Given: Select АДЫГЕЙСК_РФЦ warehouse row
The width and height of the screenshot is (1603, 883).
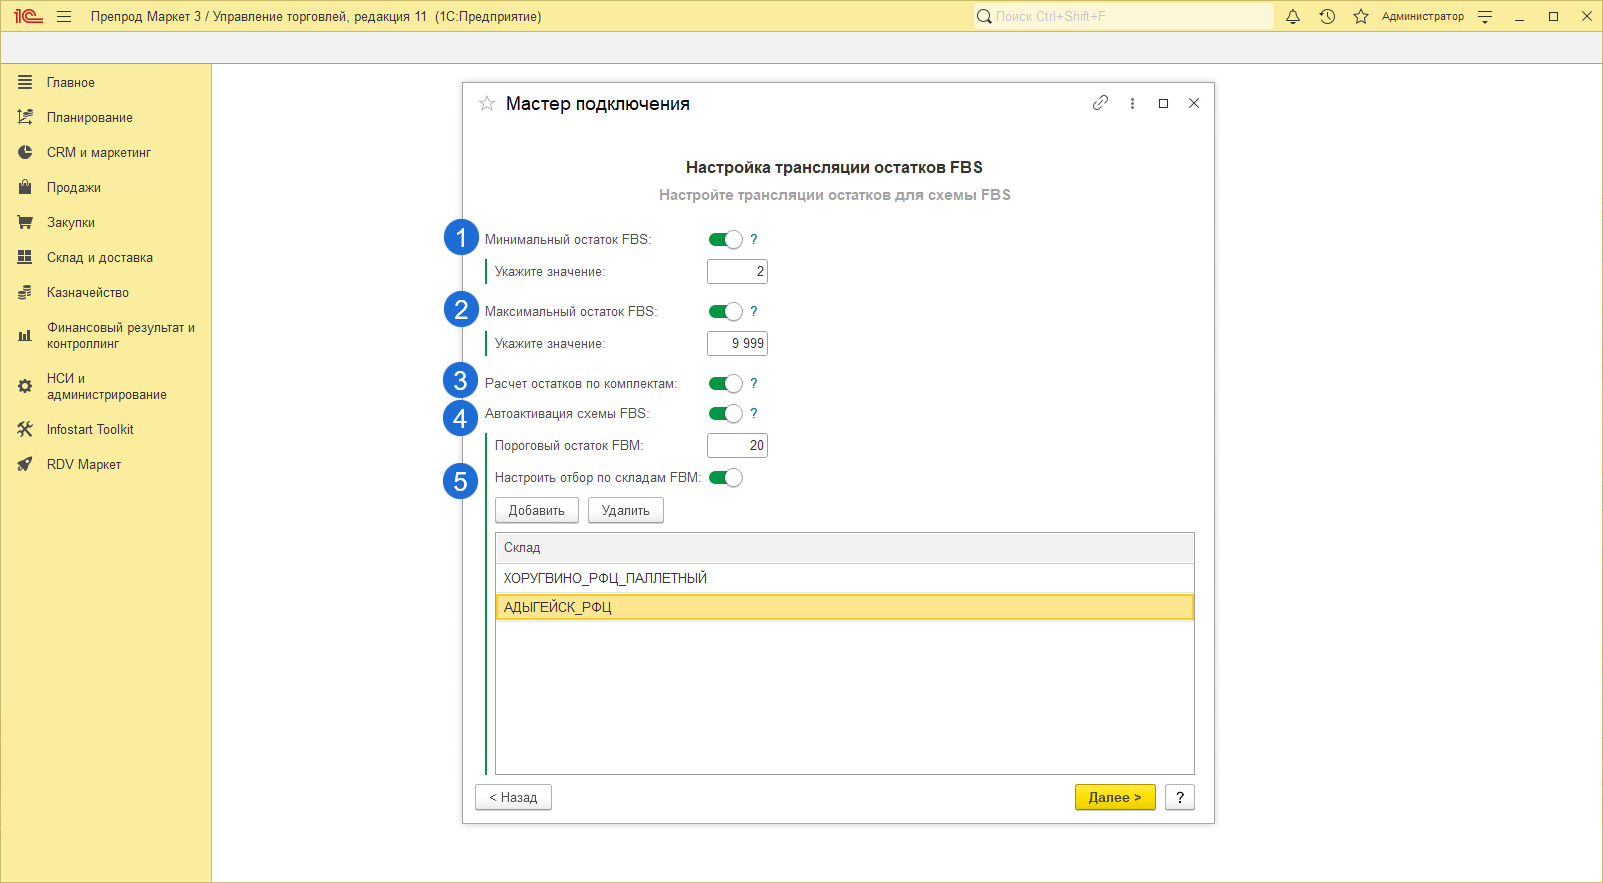Looking at the screenshot, I should [845, 607].
